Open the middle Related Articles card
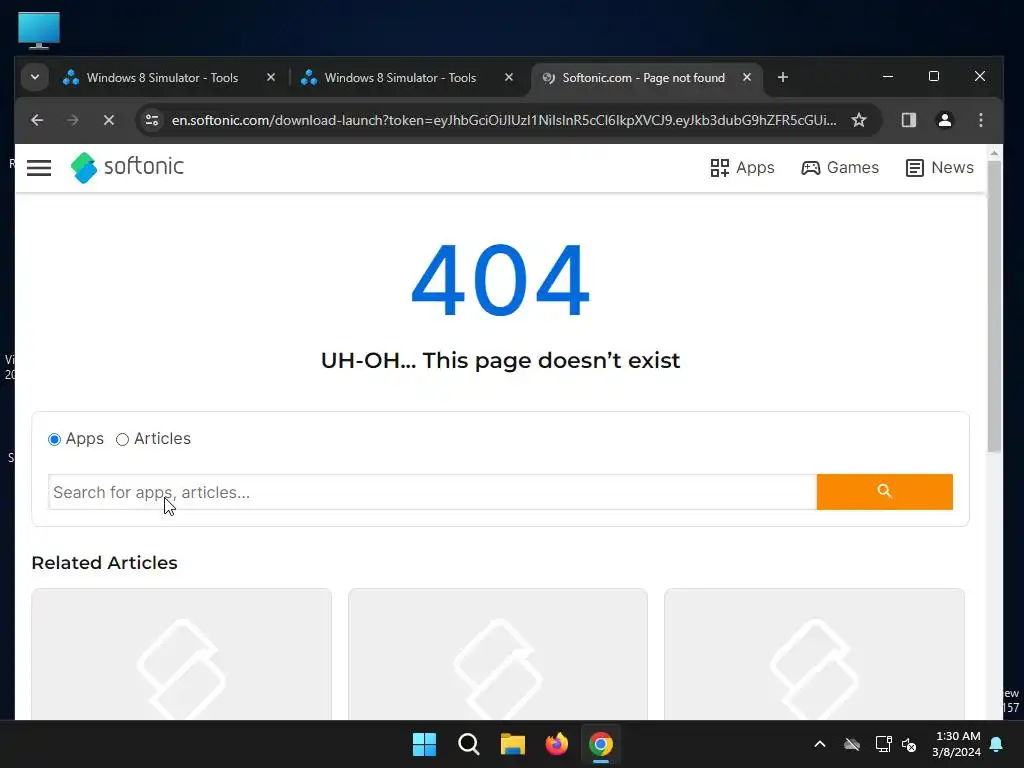The height and width of the screenshot is (768, 1024). click(x=498, y=654)
